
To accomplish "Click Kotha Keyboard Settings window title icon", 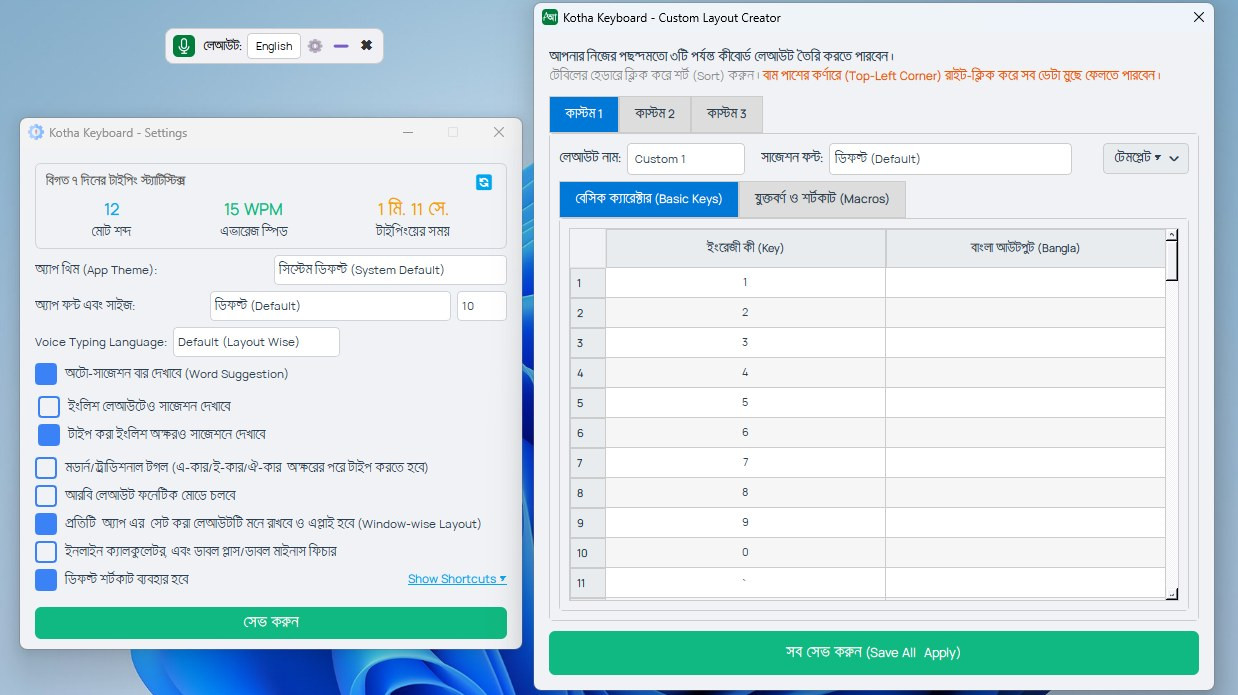I will pyautogui.click(x=36, y=132).
